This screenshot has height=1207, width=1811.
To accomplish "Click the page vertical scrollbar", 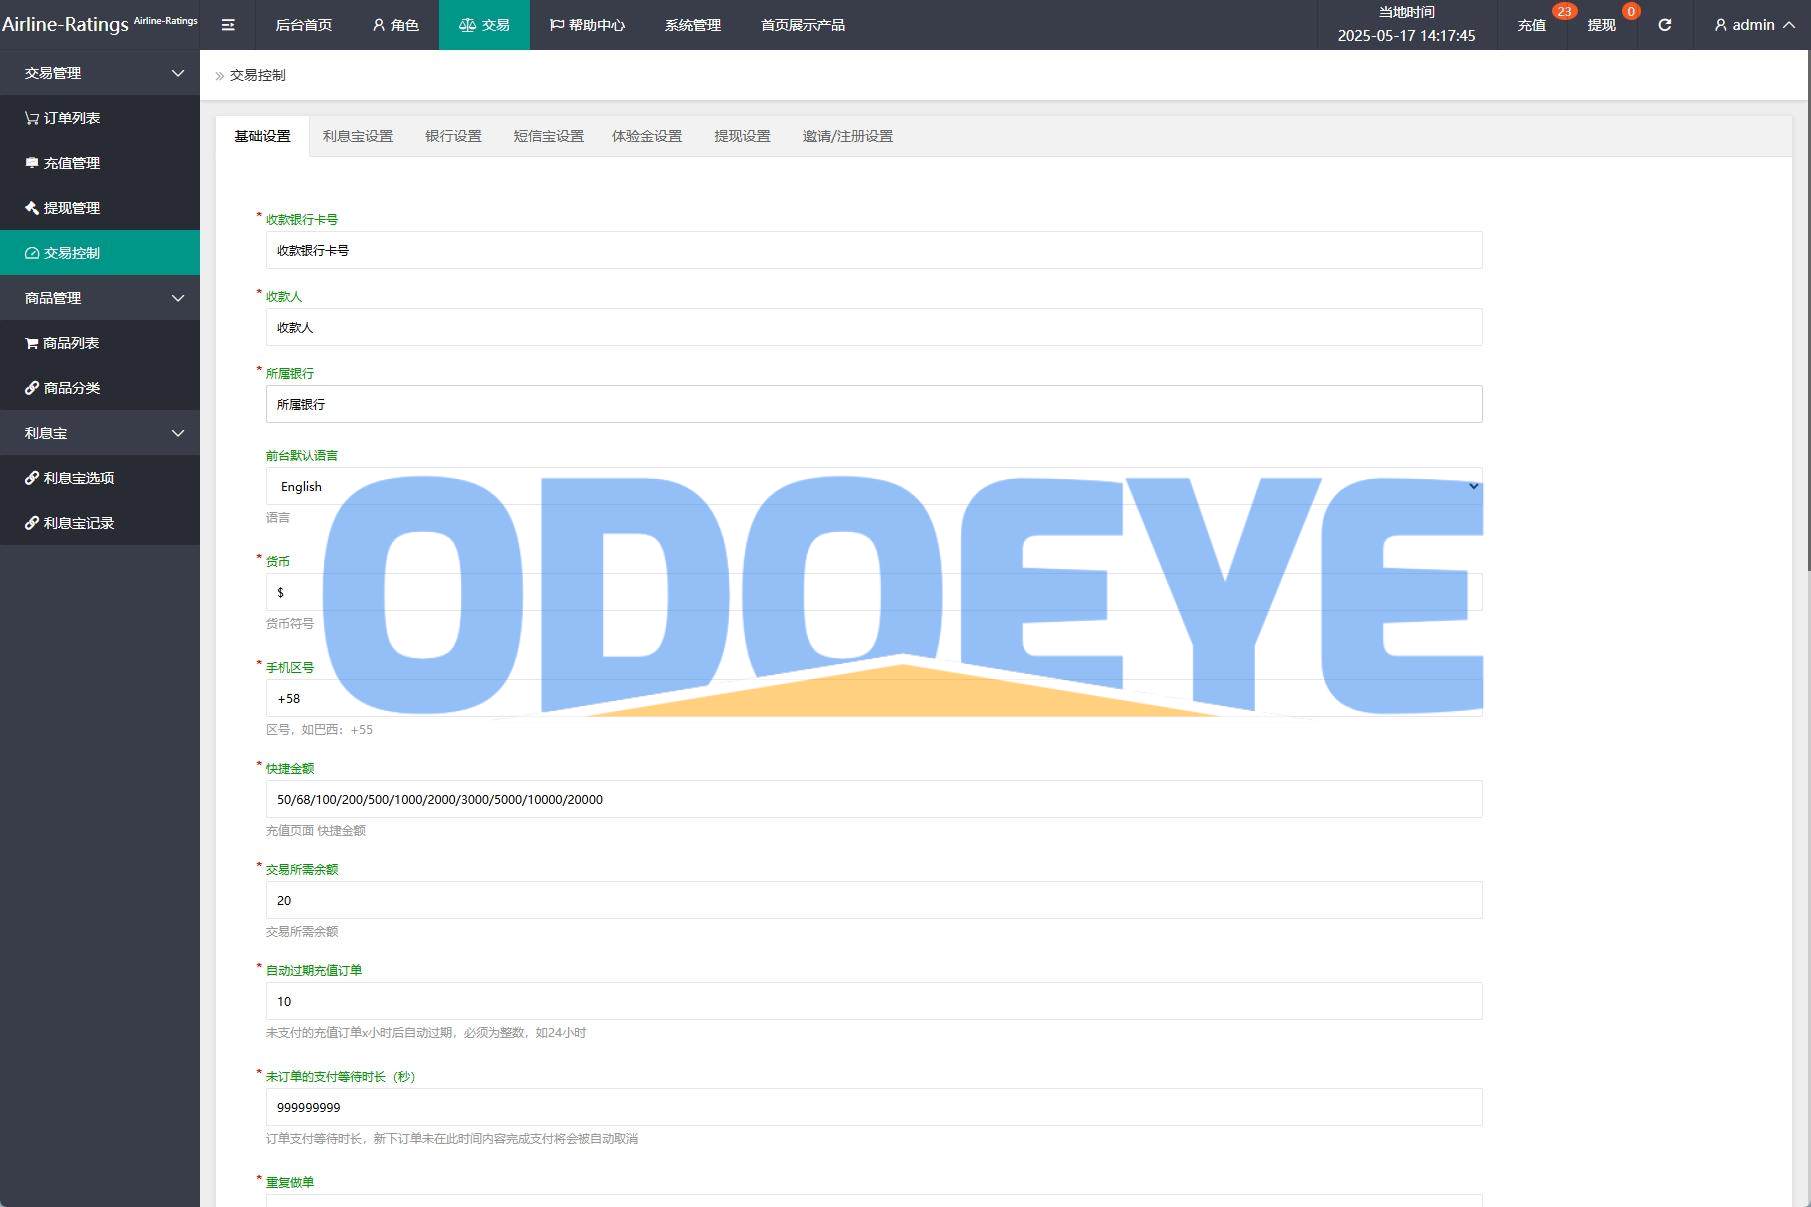I will coord(1808,310).
